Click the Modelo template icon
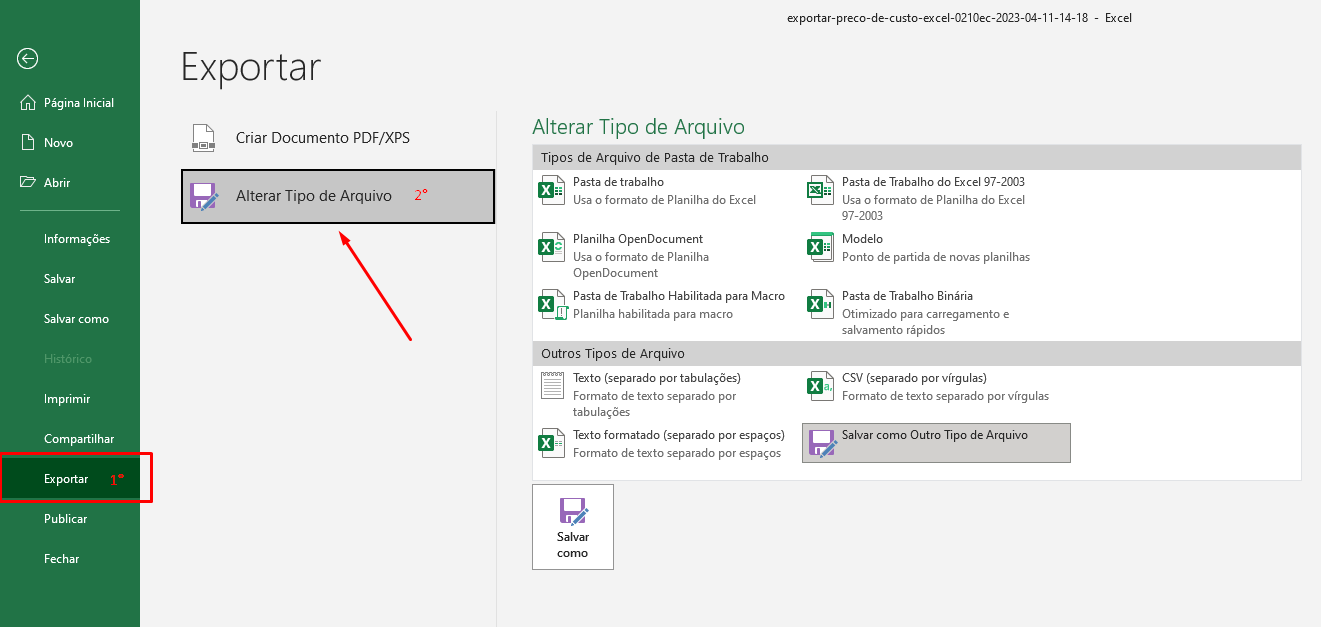This screenshot has height=627, width=1321. [x=821, y=247]
